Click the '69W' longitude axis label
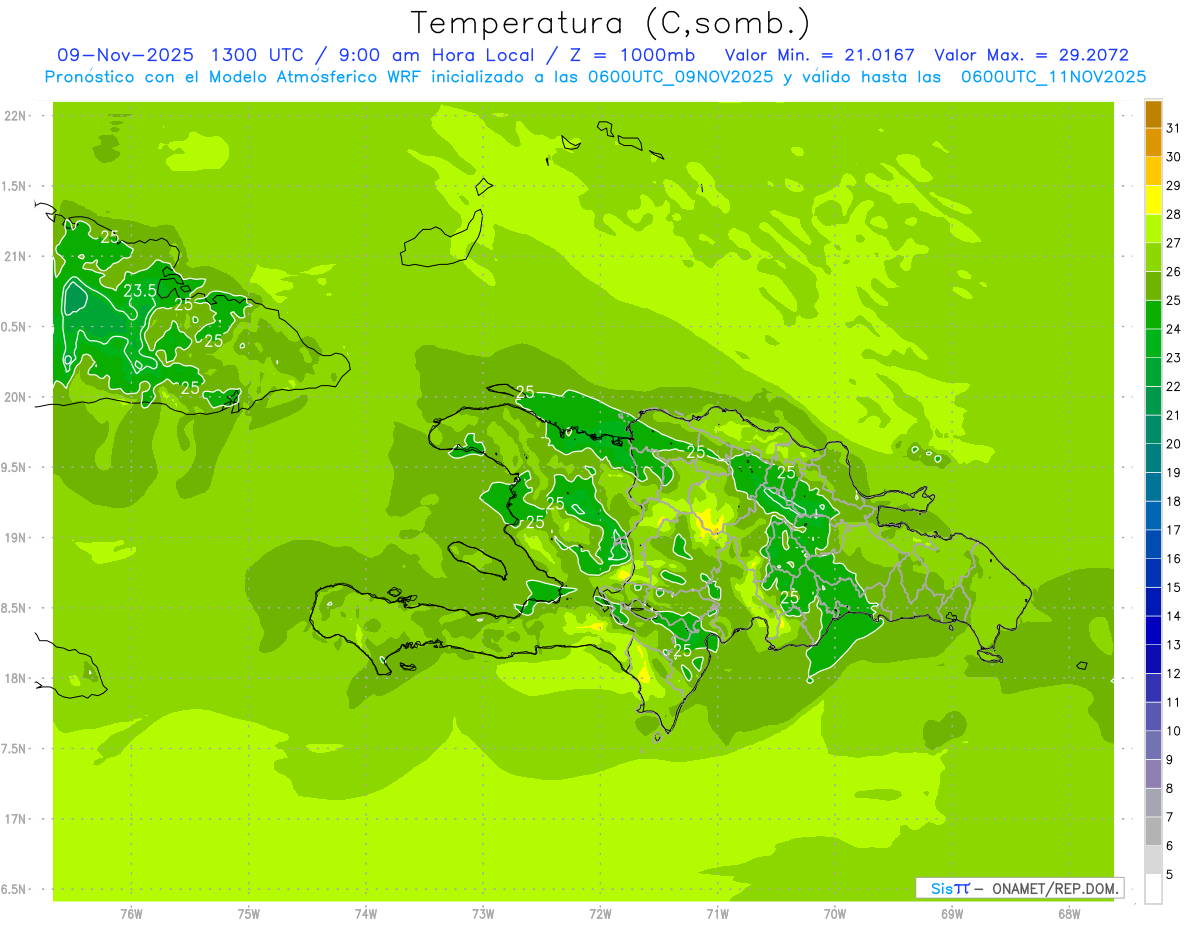Image resolution: width=1200 pixels, height=927 pixels. [x=952, y=914]
